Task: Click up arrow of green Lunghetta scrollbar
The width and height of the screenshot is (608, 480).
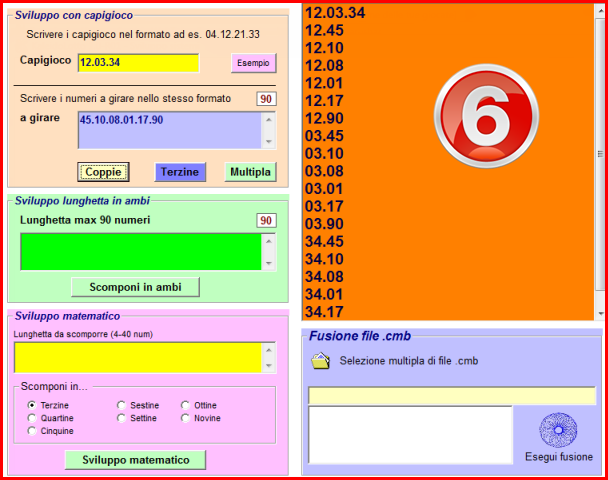Action: click(x=269, y=242)
